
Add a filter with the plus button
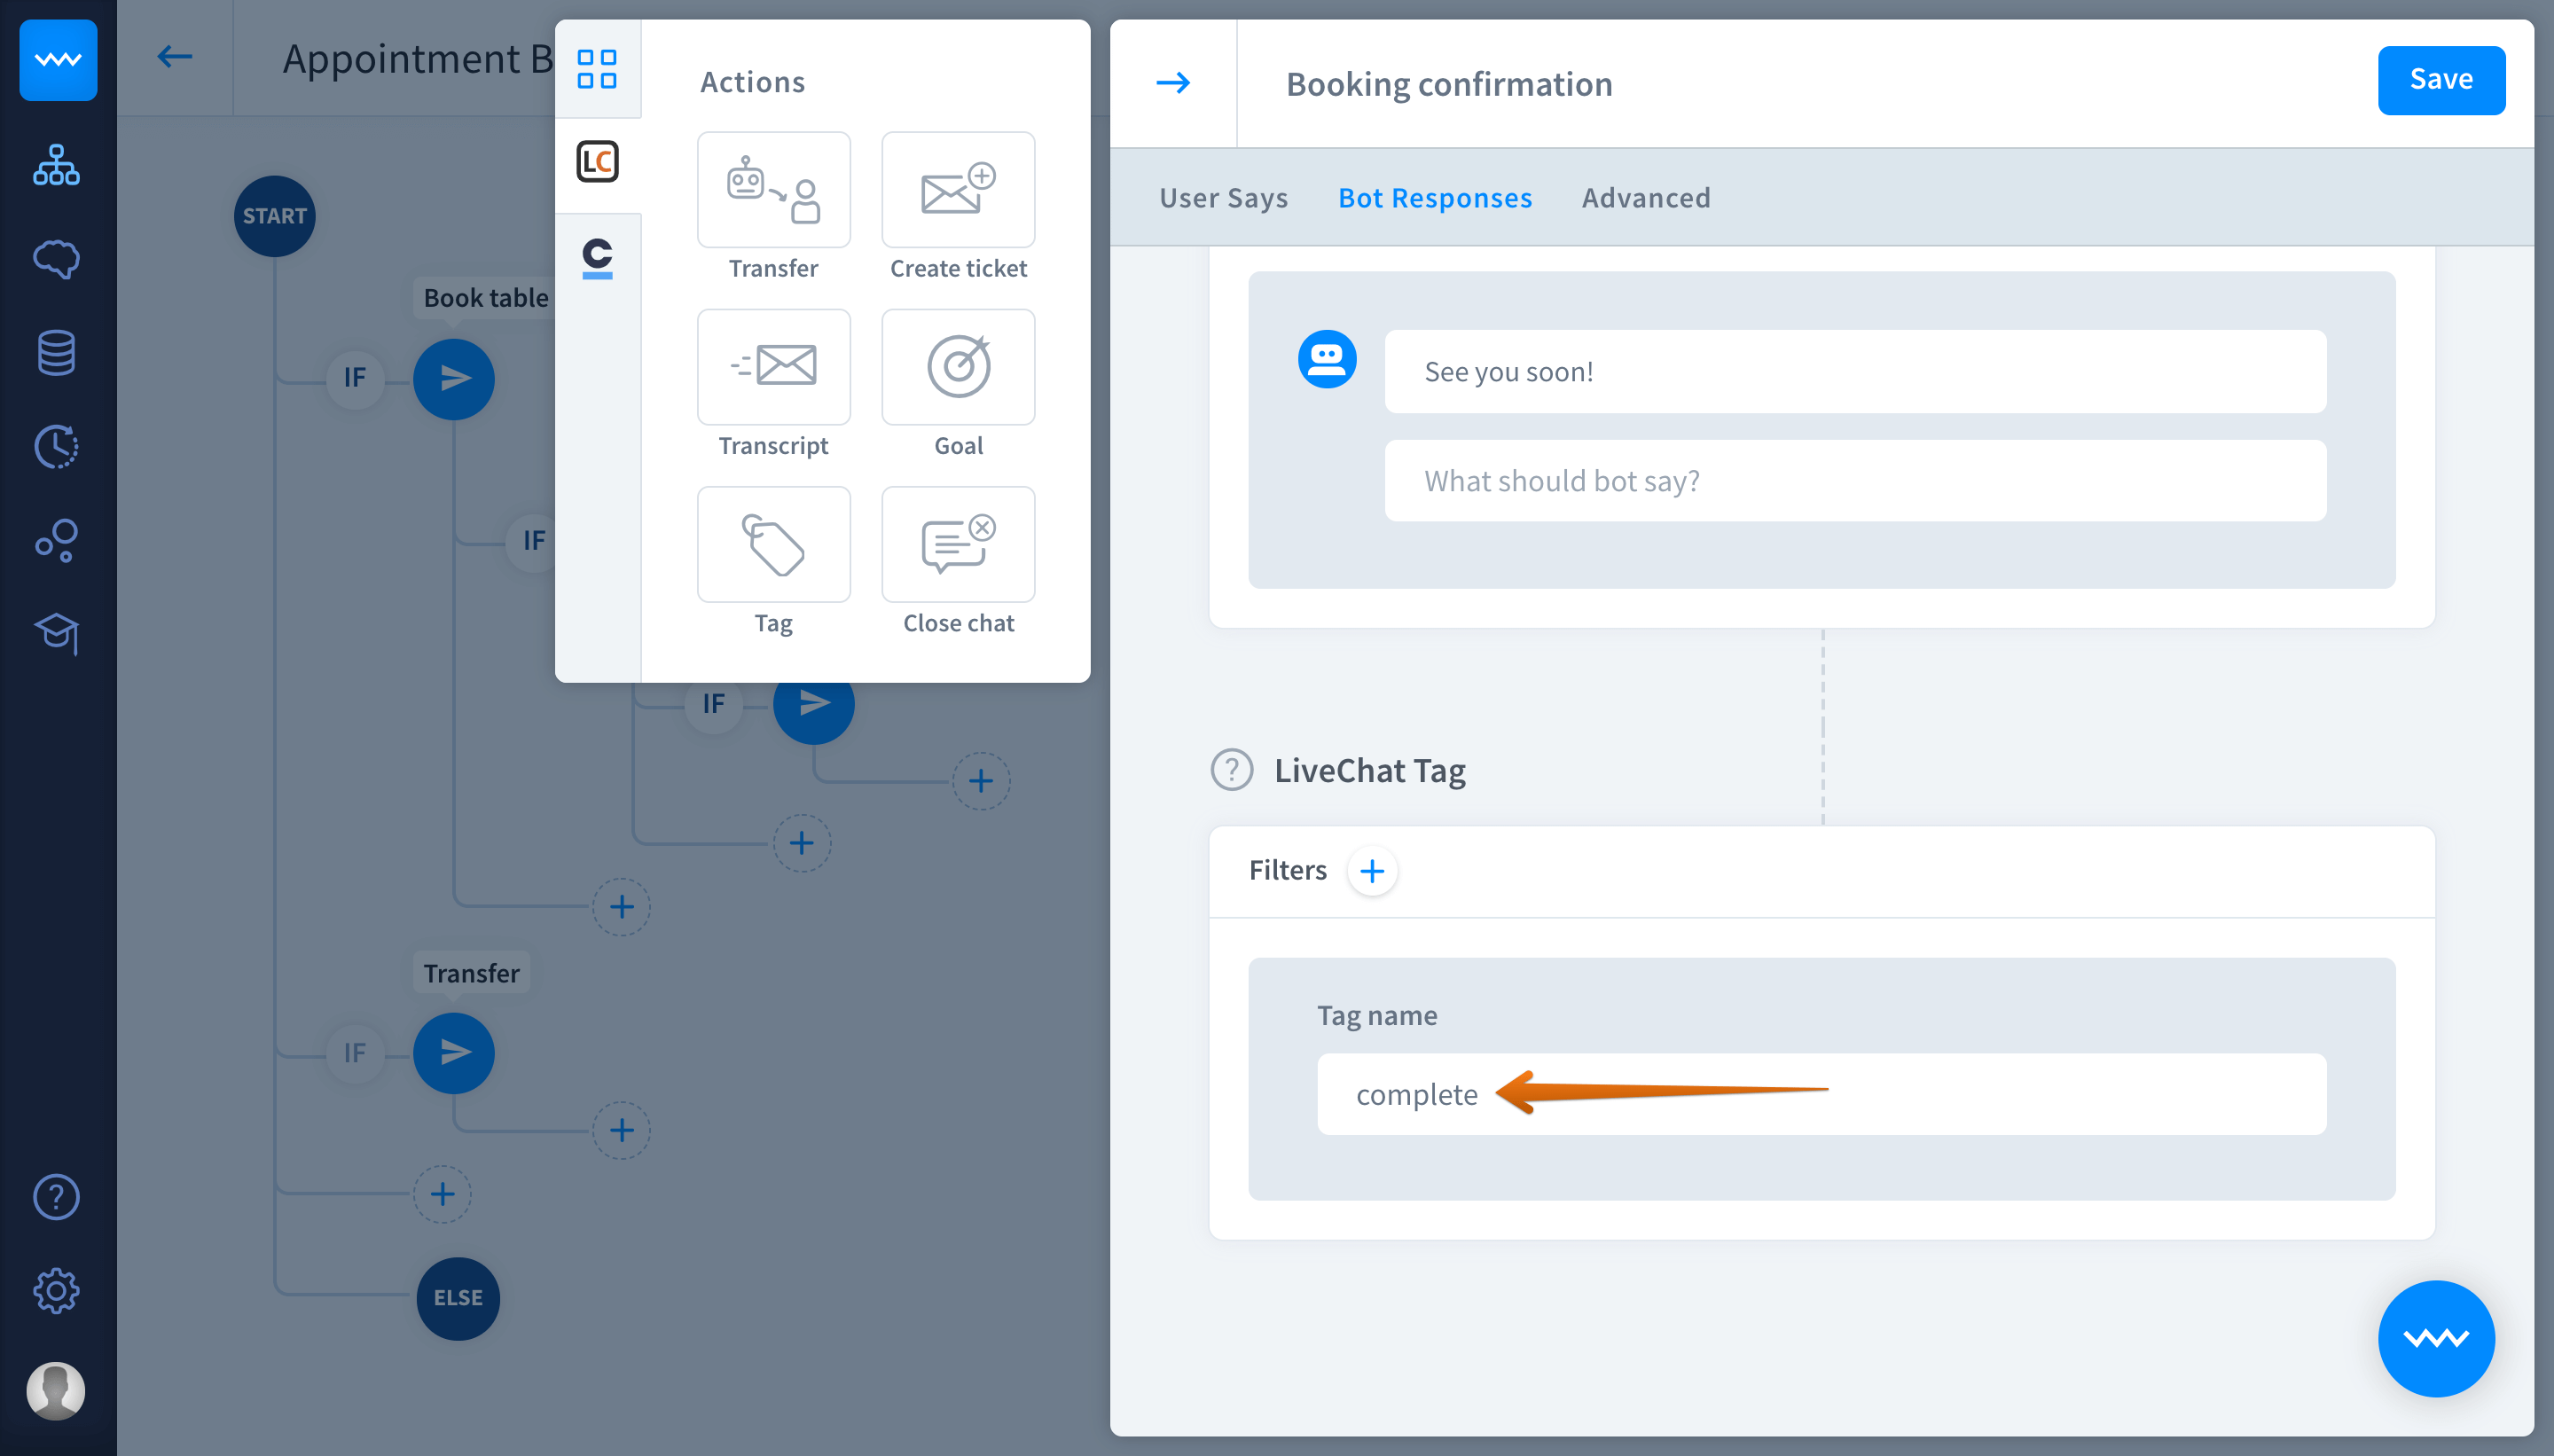pos(1371,871)
